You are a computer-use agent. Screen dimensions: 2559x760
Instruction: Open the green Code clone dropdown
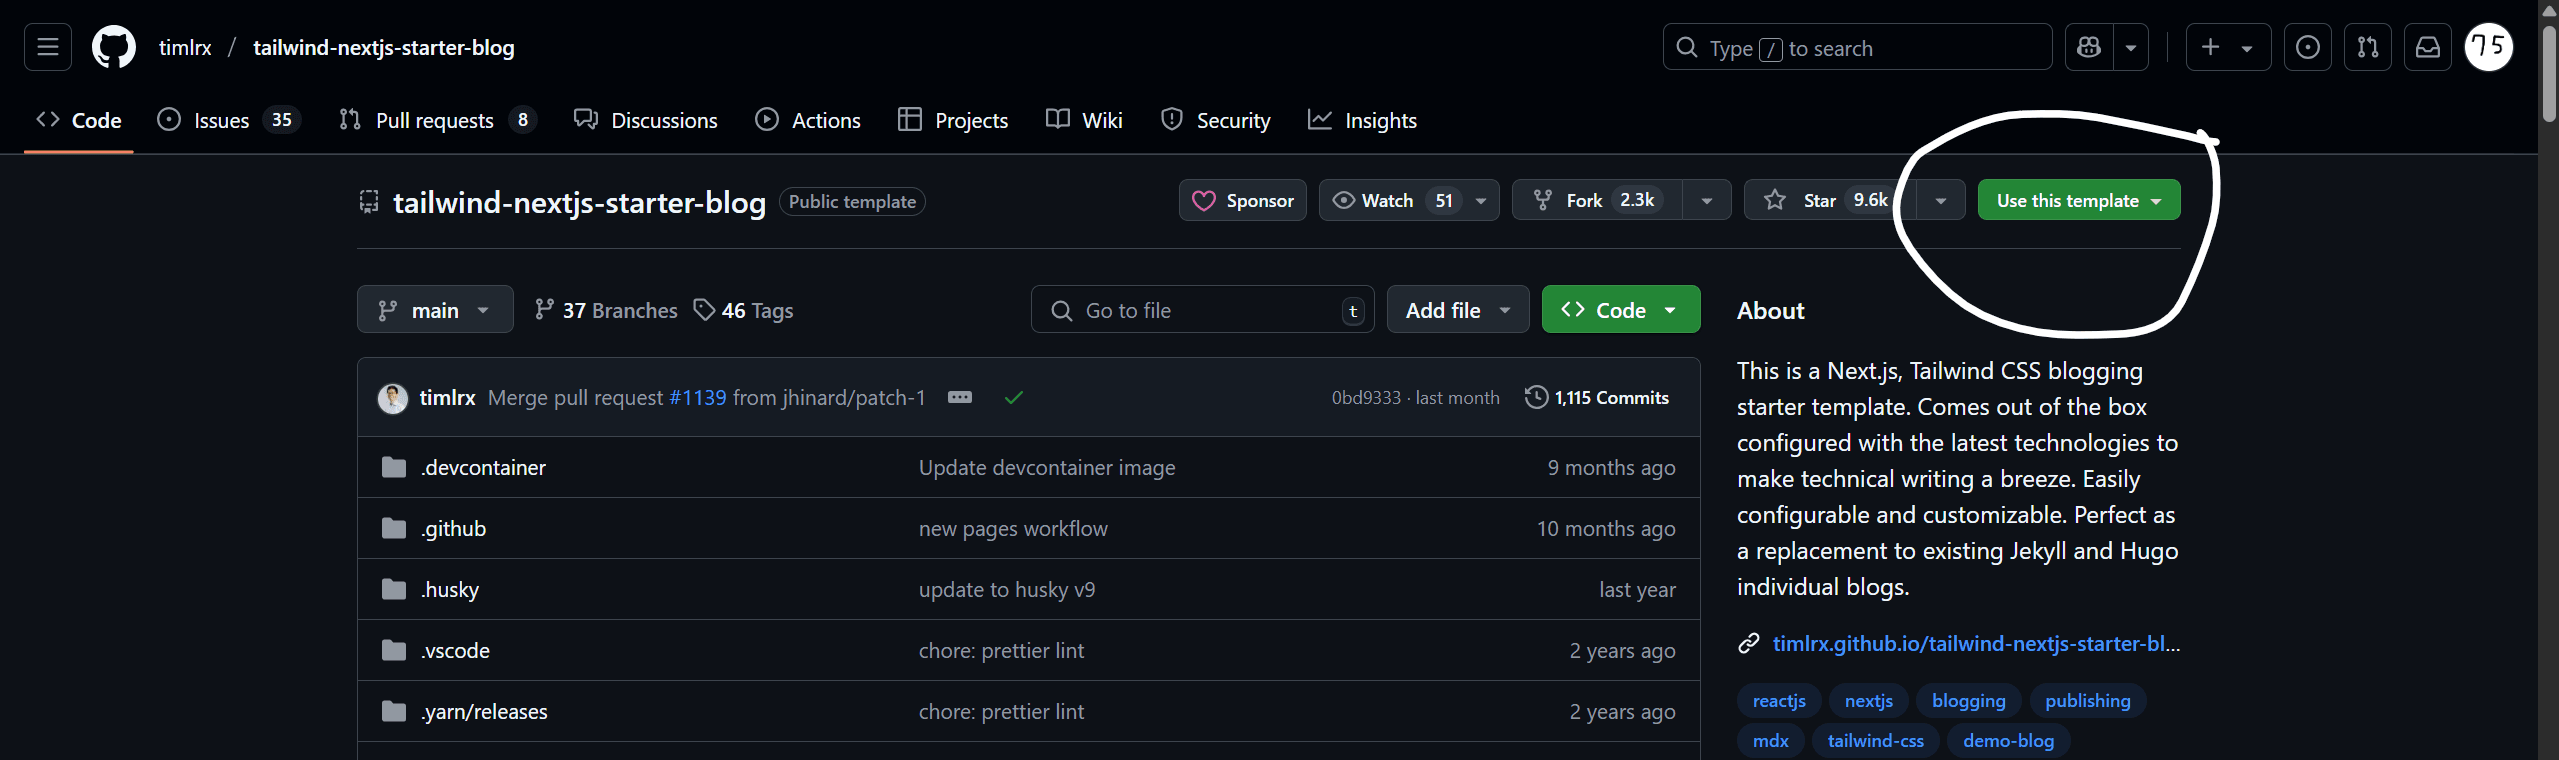click(x=1621, y=309)
